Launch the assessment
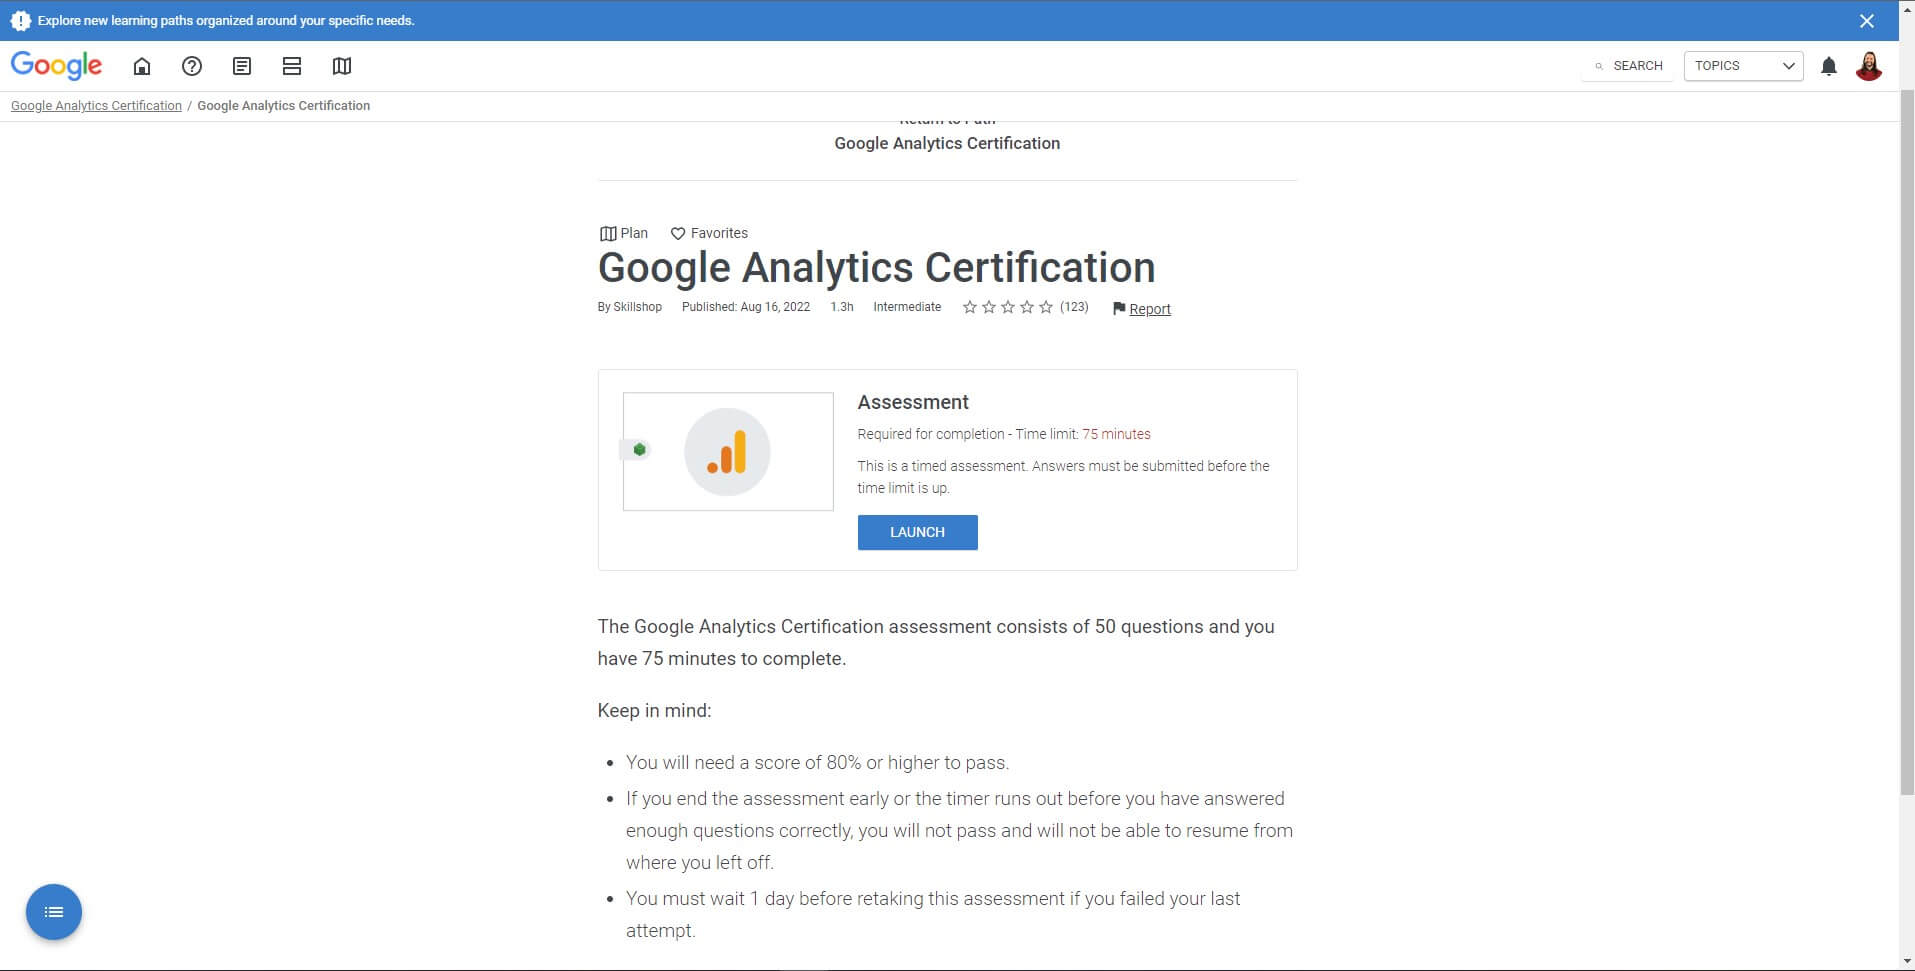This screenshot has height=971, width=1915. pos(917,532)
